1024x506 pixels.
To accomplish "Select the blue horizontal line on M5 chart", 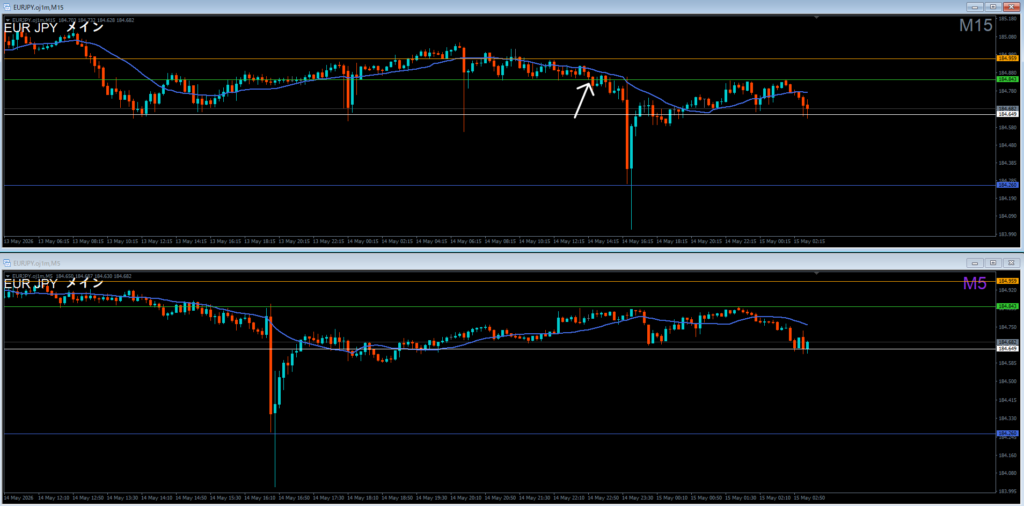I will [x=500, y=434].
